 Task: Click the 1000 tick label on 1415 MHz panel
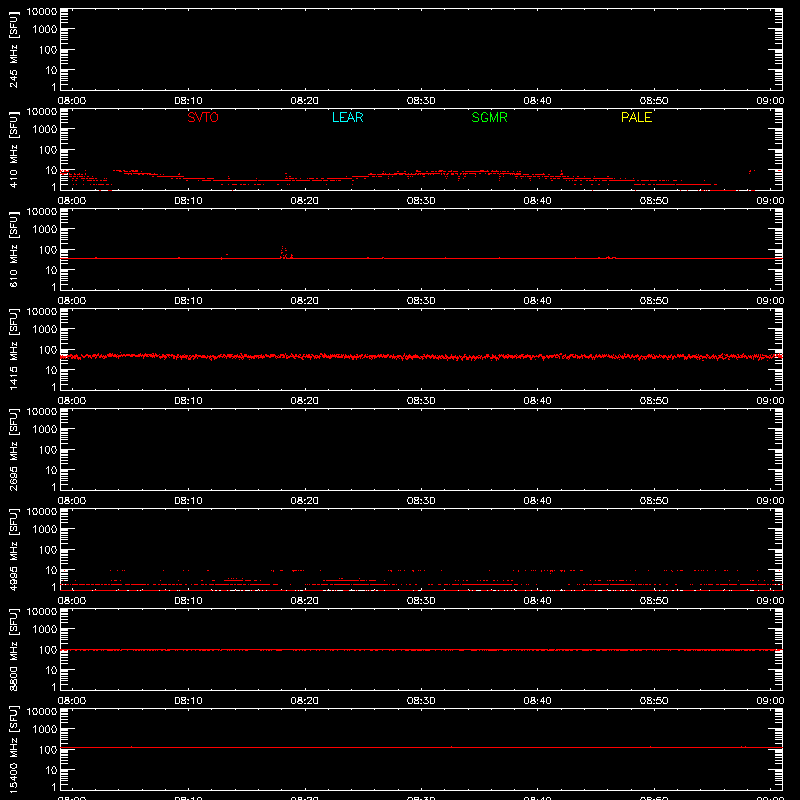pyautogui.click(x=45, y=329)
